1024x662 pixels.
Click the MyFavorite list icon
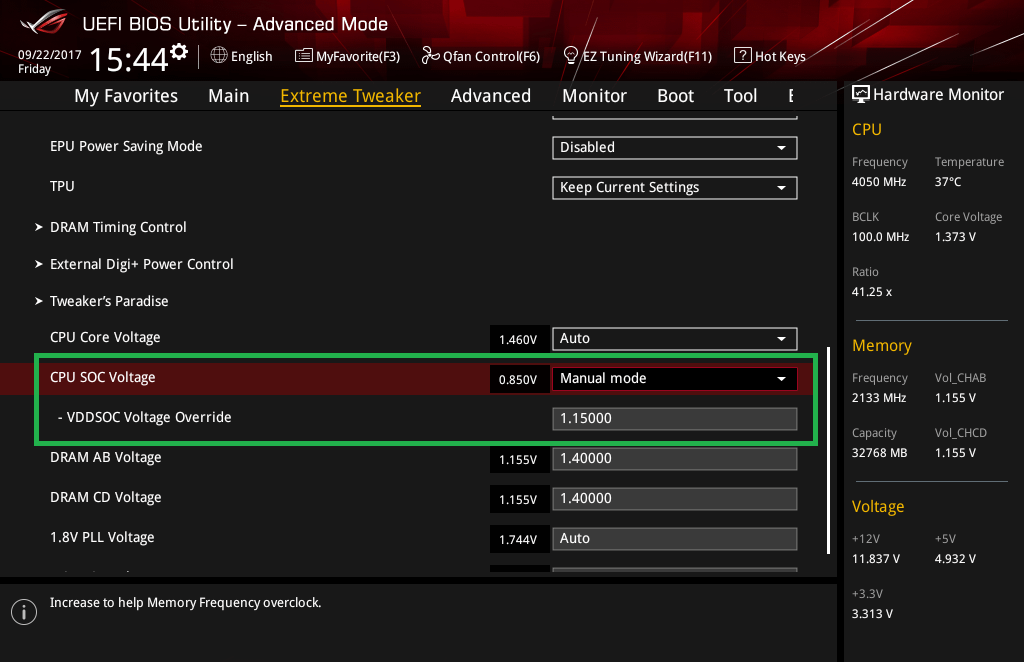tap(304, 55)
